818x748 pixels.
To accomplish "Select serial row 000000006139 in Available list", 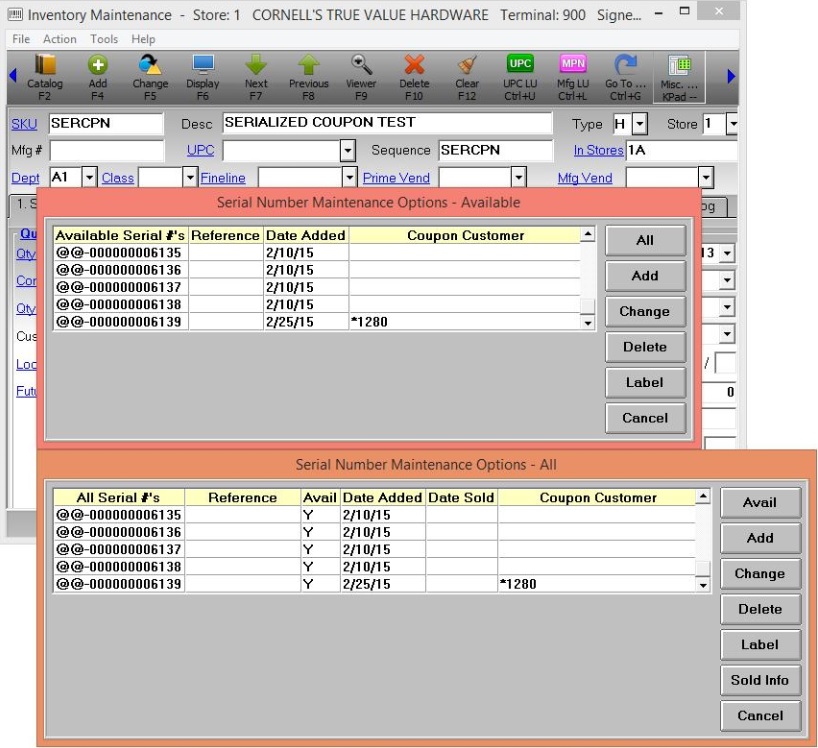I will pos(118,322).
